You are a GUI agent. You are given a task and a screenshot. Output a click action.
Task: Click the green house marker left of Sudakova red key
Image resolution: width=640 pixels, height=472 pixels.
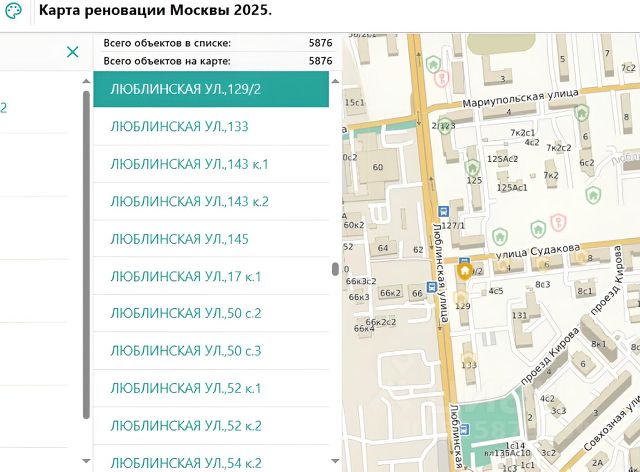tap(538, 229)
